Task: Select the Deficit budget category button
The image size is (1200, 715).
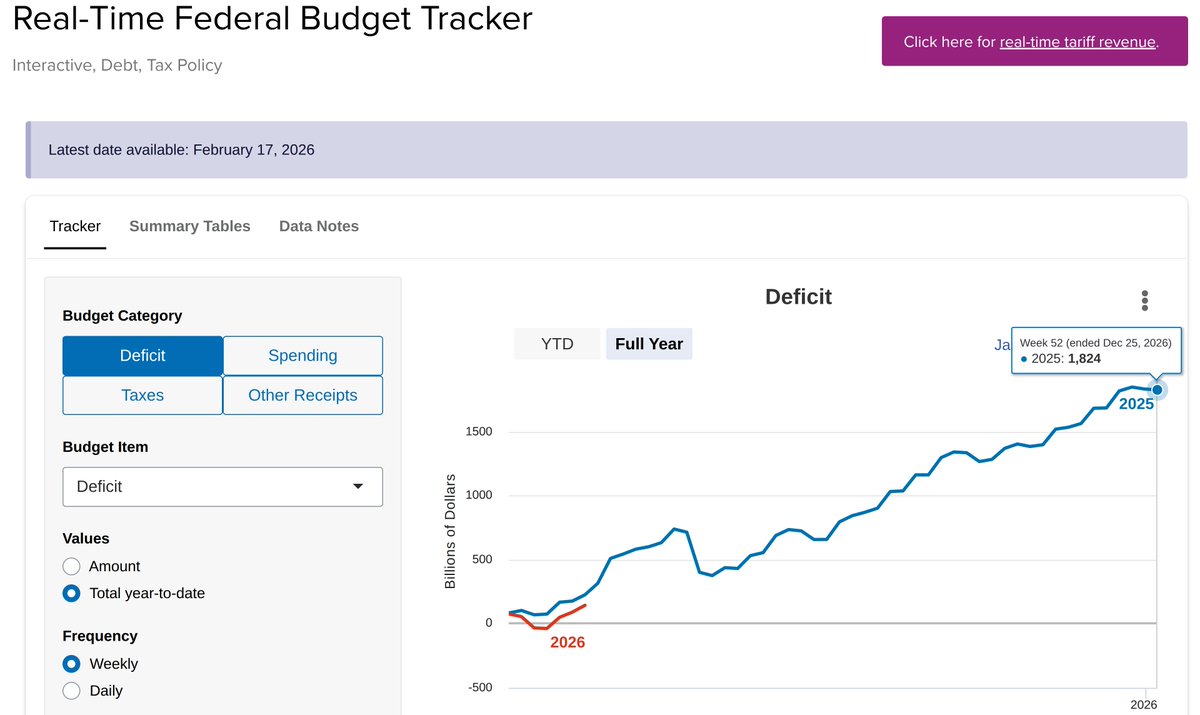Action: 142,355
